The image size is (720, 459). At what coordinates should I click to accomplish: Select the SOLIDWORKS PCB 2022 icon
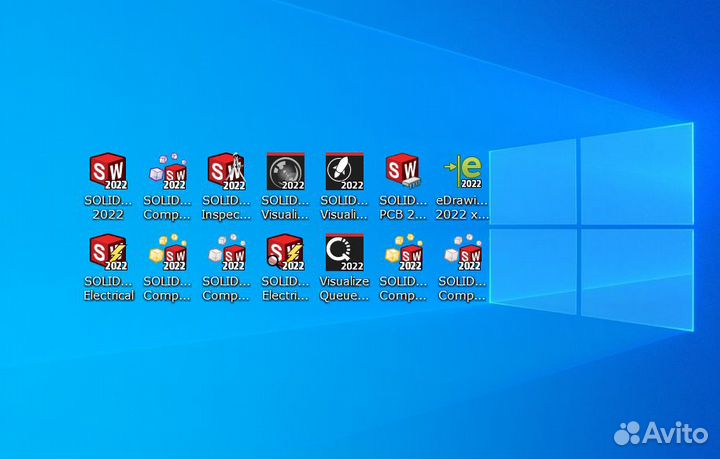click(x=403, y=172)
